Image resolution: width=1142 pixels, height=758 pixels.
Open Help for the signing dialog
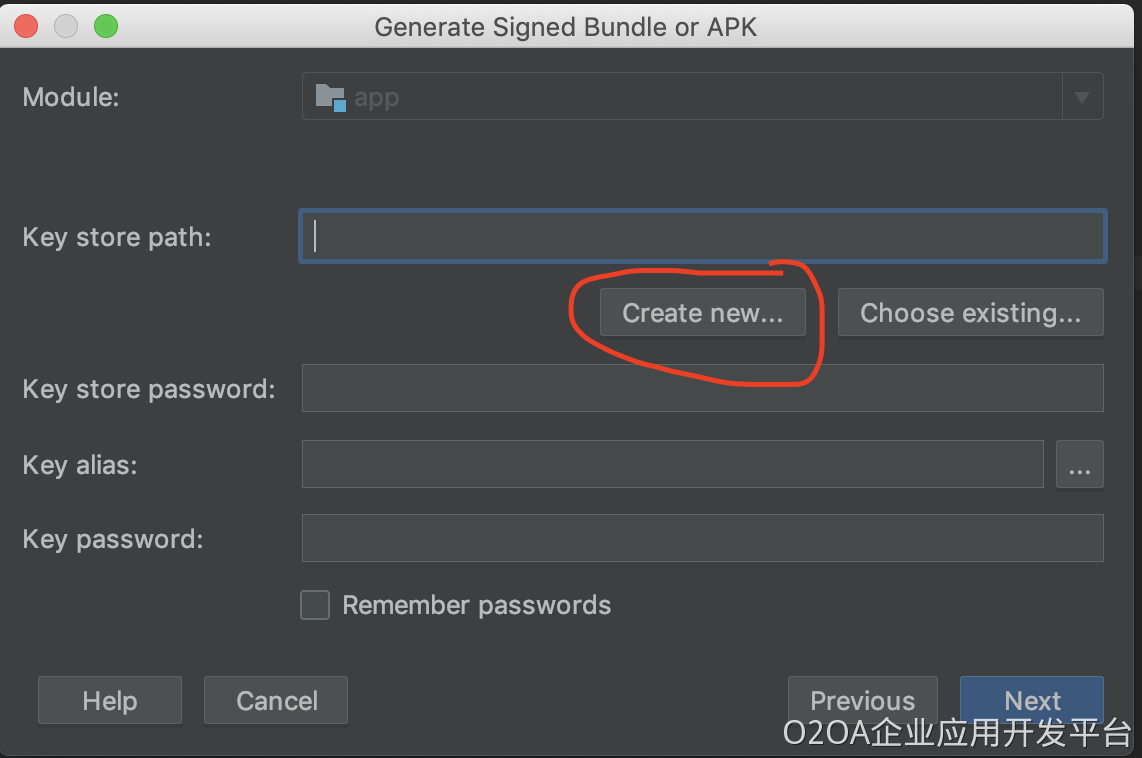click(110, 700)
